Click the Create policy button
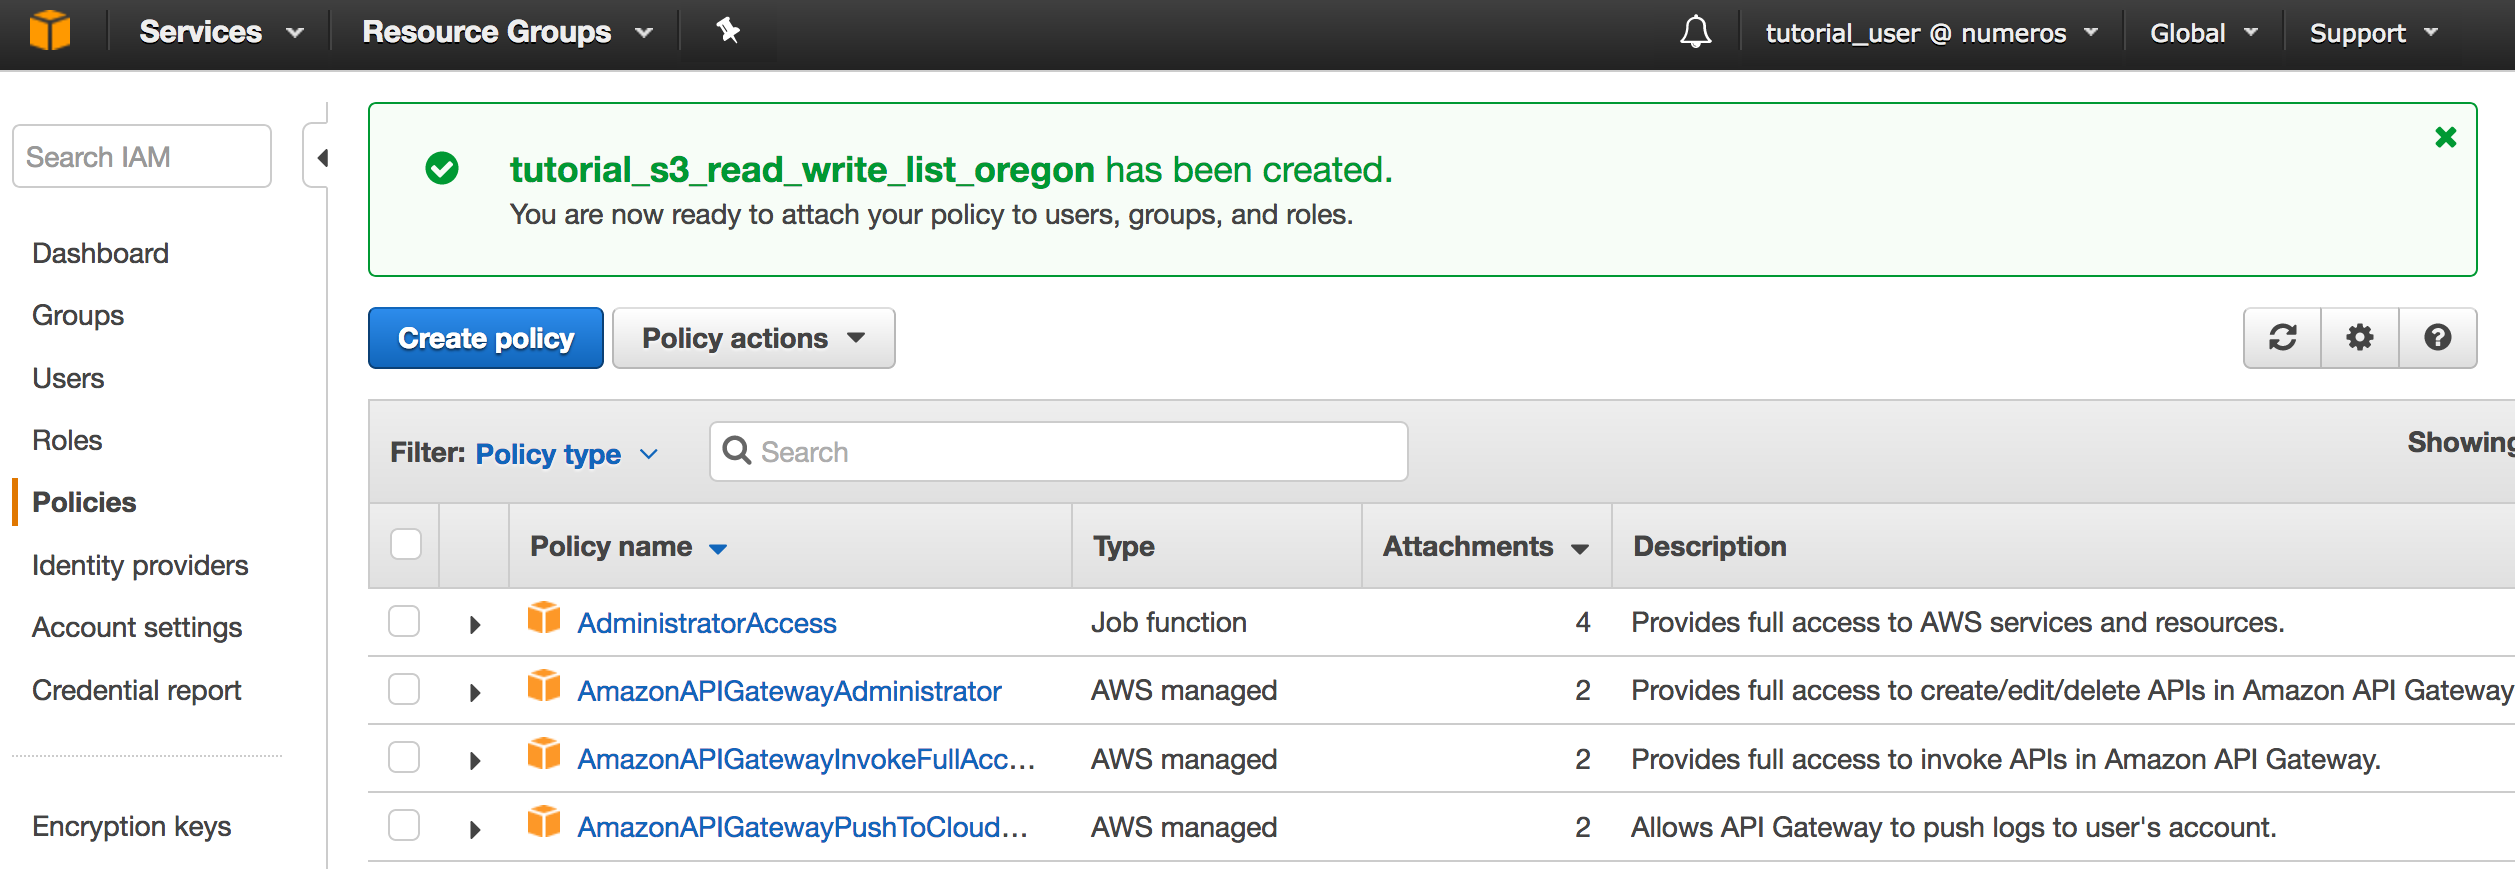Image resolution: width=2515 pixels, height=869 pixels. 486,338
